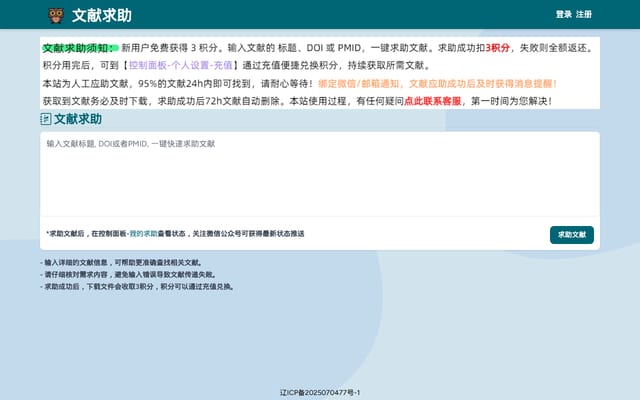Open the 登录 login link

(x=564, y=14)
